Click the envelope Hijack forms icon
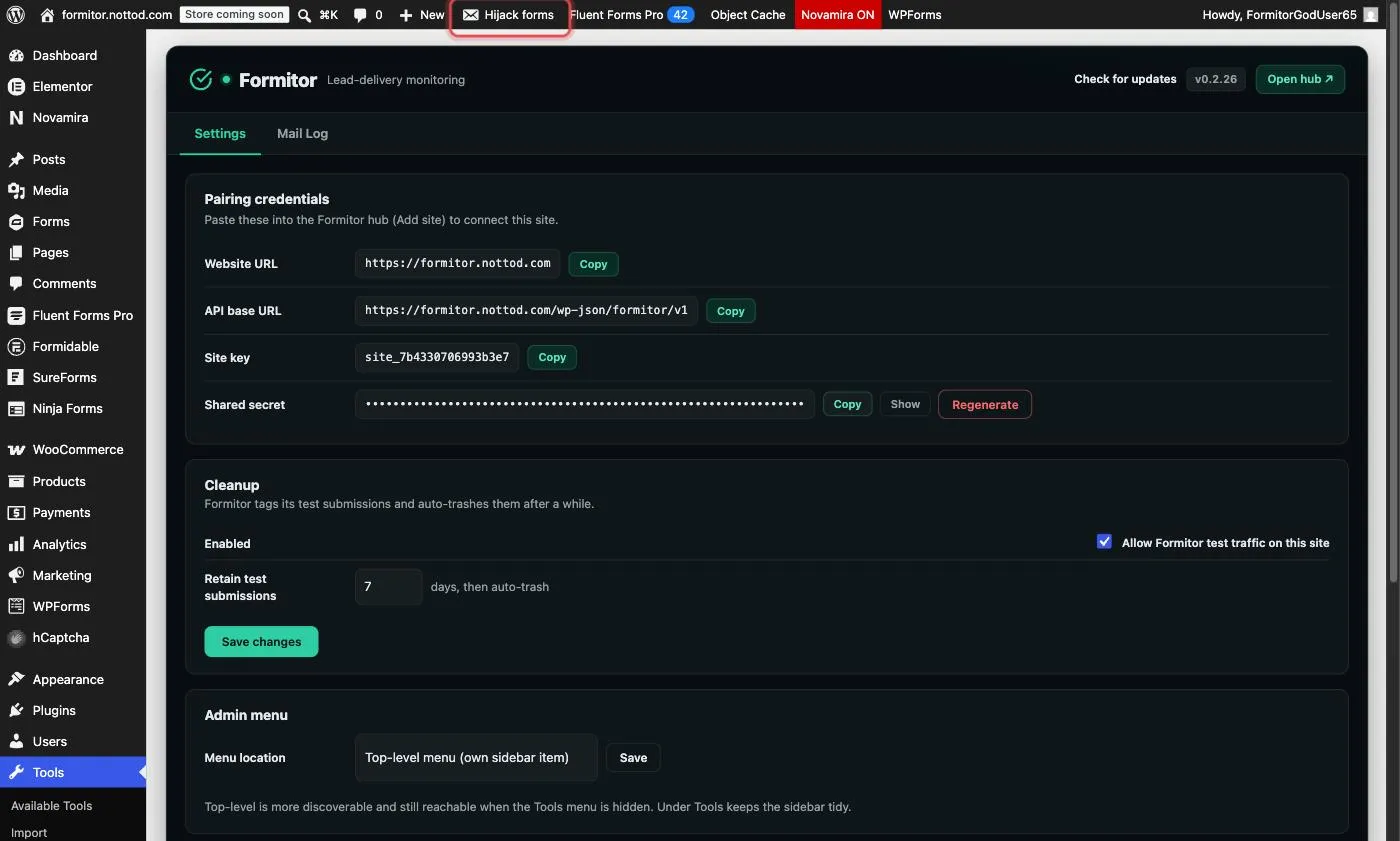The height and width of the screenshot is (841, 1400). pos(471,15)
